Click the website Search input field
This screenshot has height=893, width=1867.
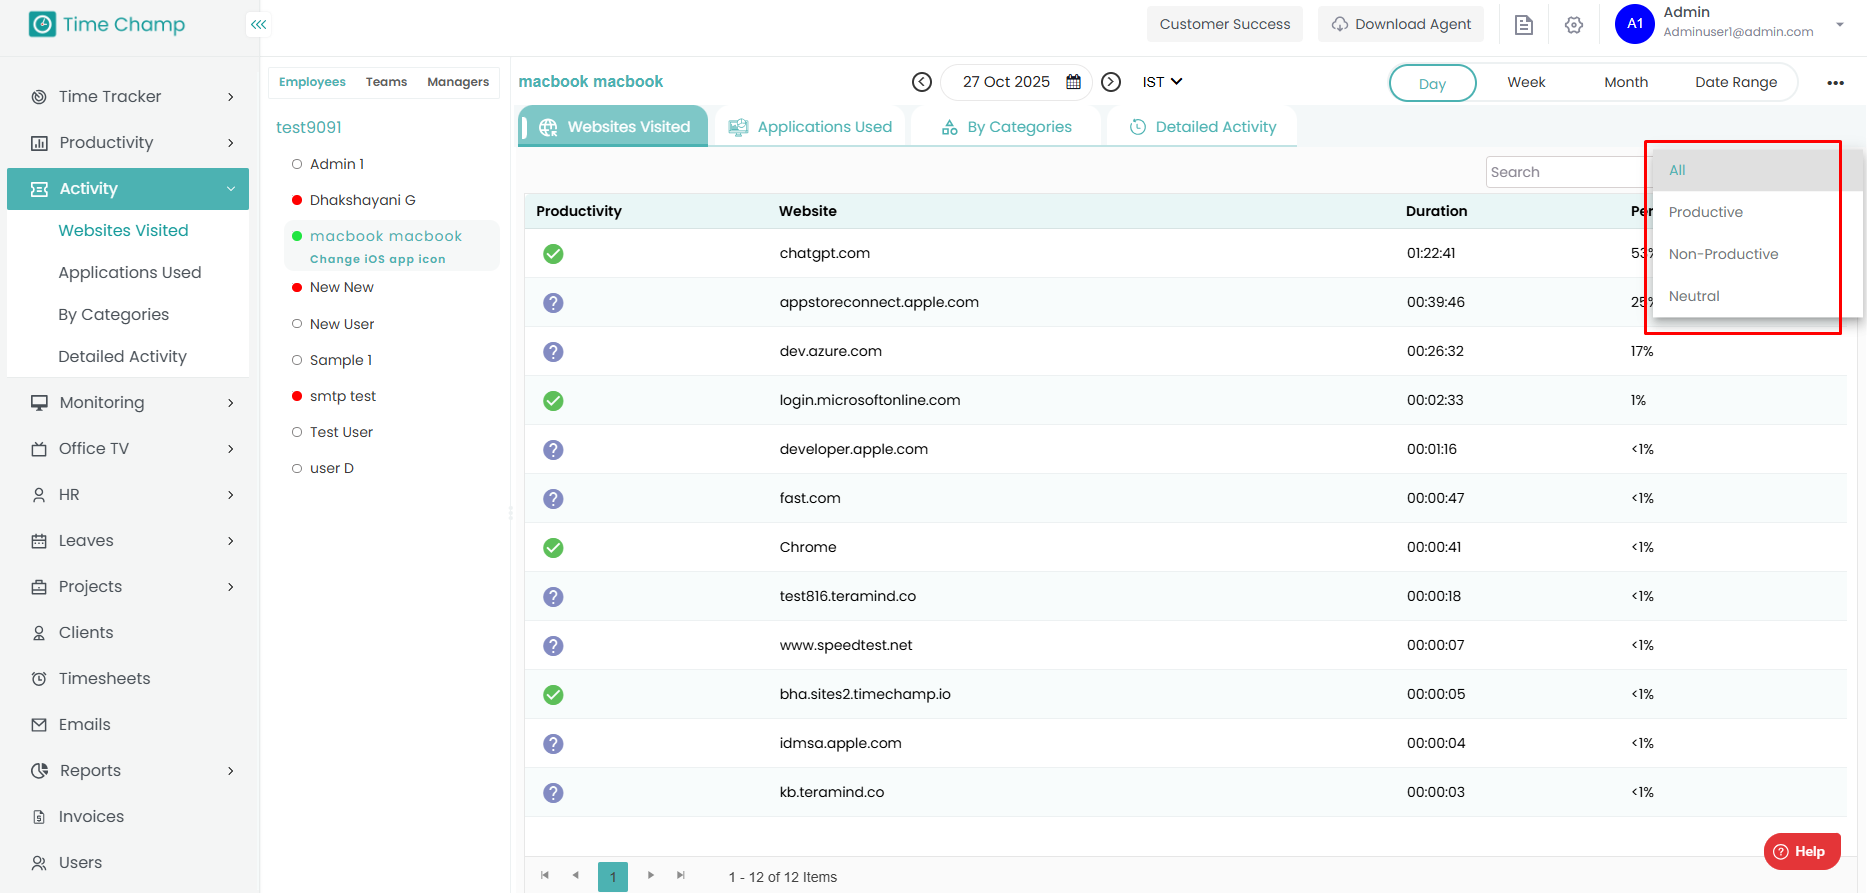tap(1564, 172)
